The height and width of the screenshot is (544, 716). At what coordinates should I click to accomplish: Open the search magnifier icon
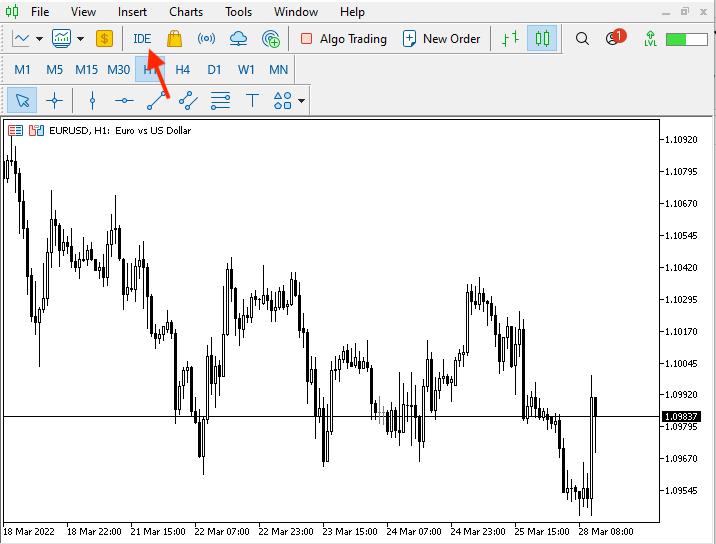(x=582, y=39)
